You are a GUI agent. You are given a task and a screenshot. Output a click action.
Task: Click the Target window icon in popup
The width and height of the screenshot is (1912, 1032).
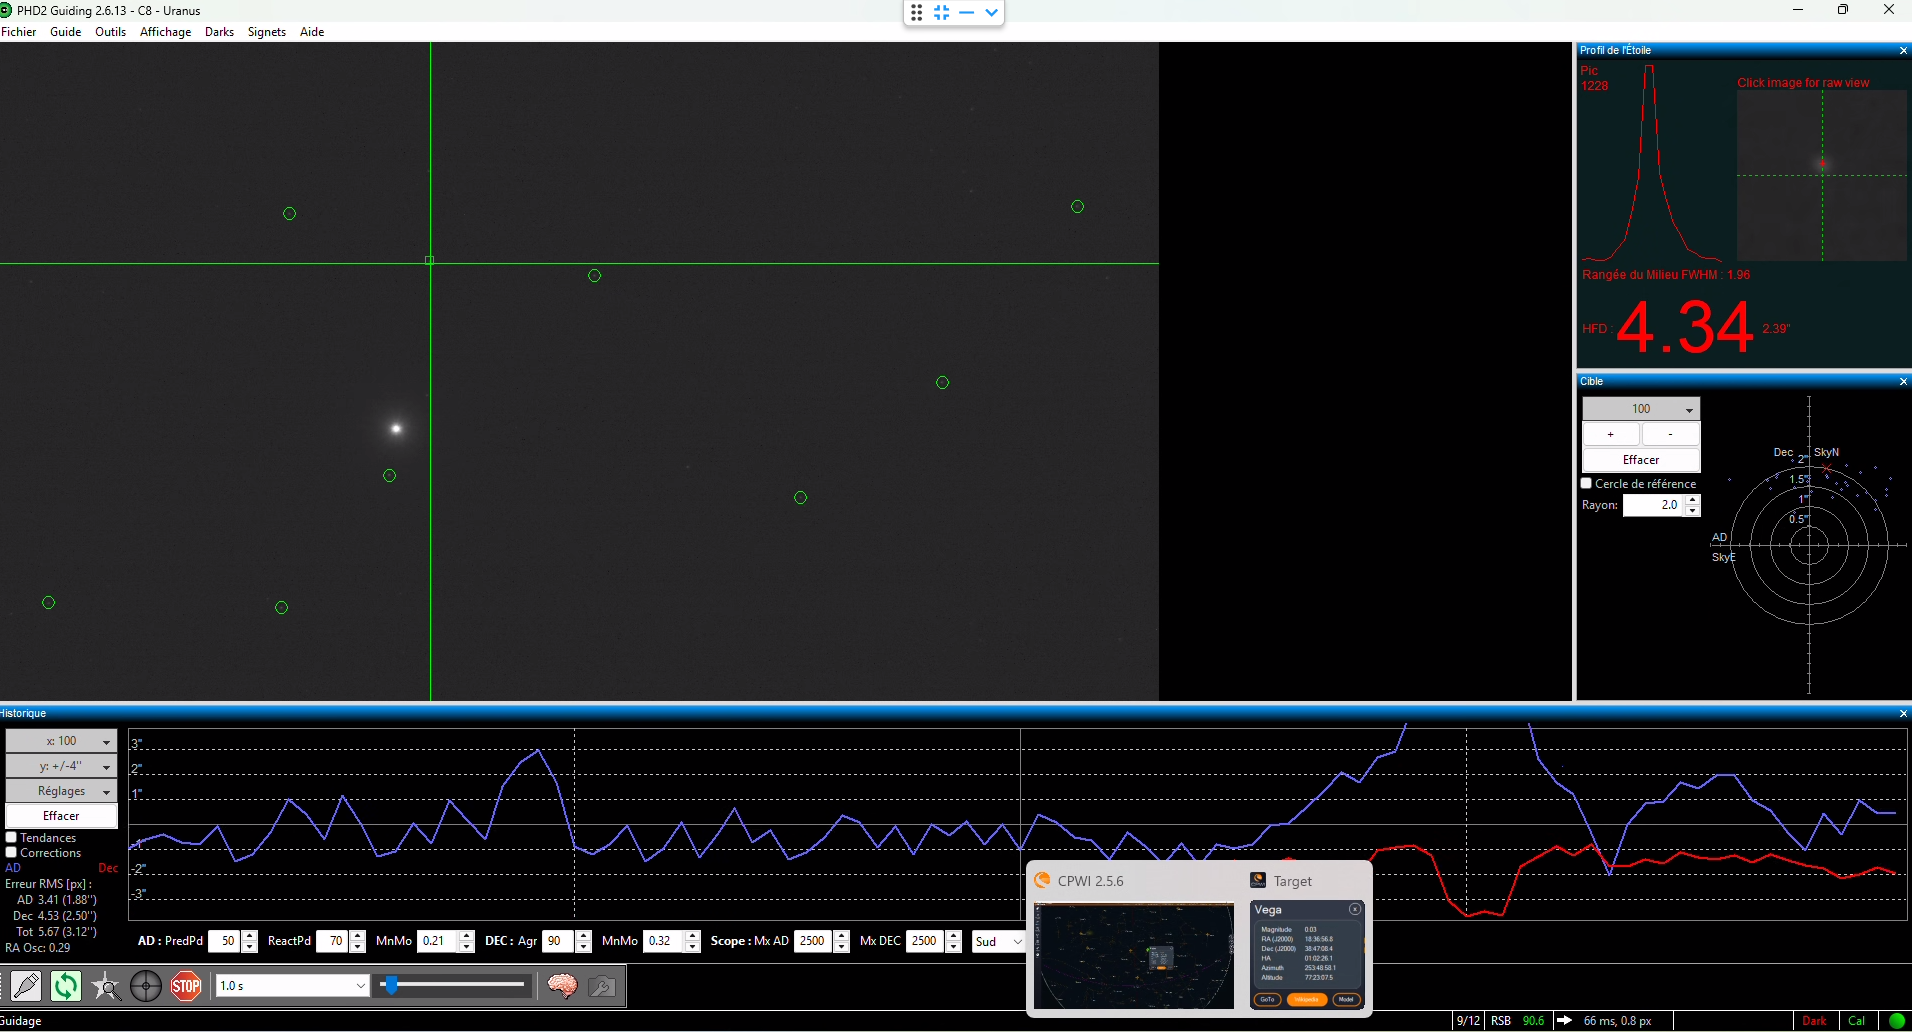[x=1258, y=880]
